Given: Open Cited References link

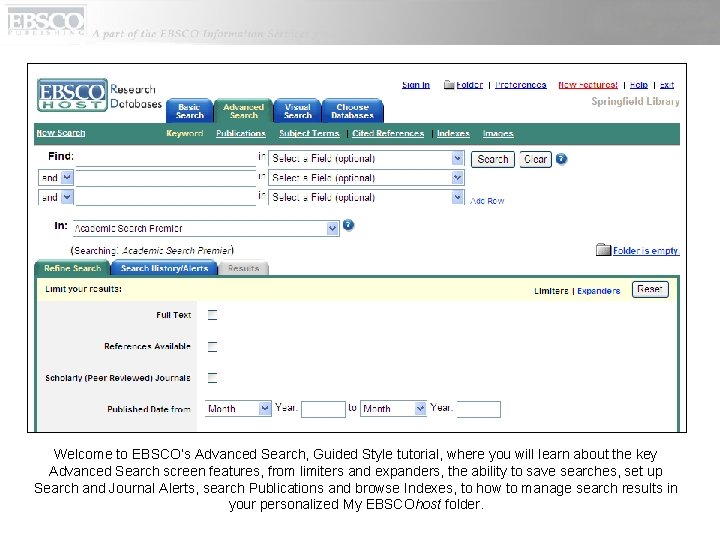Looking at the screenshot, I should 388,133.
